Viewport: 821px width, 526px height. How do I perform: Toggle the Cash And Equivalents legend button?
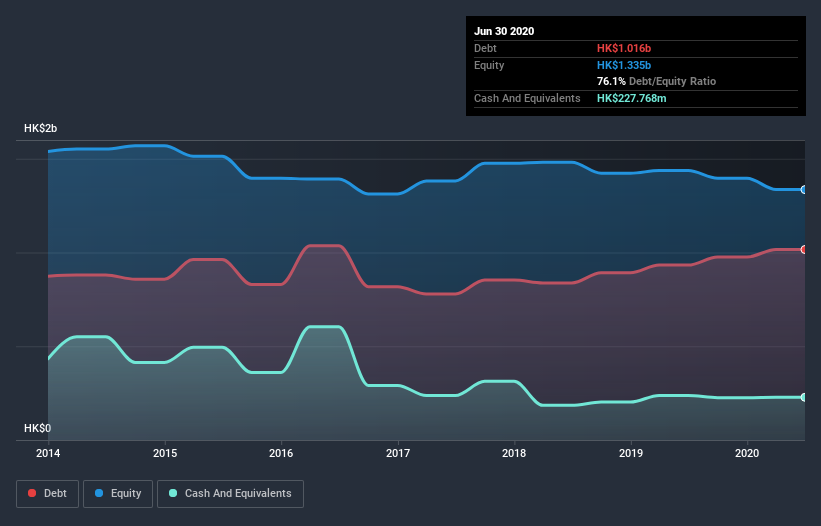(x=230, y=494)
